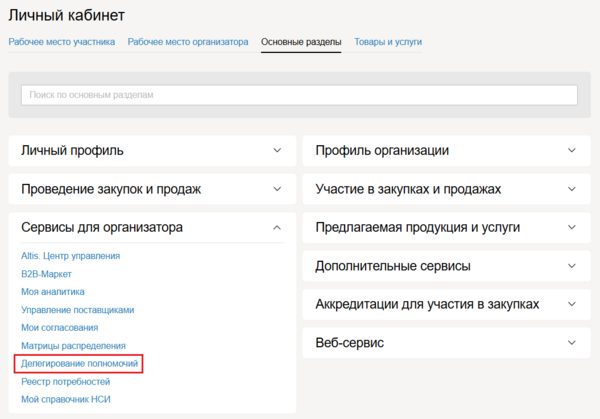Image resolution: width=600 pixels, height=419 pixels.
Task: Open Мой справочник НСИ link
Action: 67,400
